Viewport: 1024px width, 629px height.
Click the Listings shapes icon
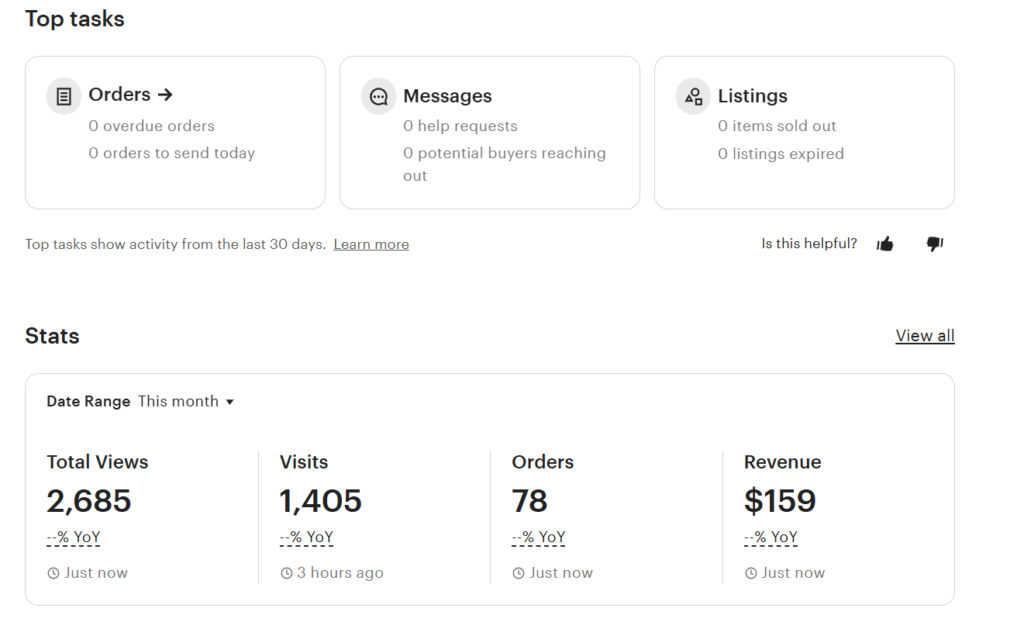[692, 97]
